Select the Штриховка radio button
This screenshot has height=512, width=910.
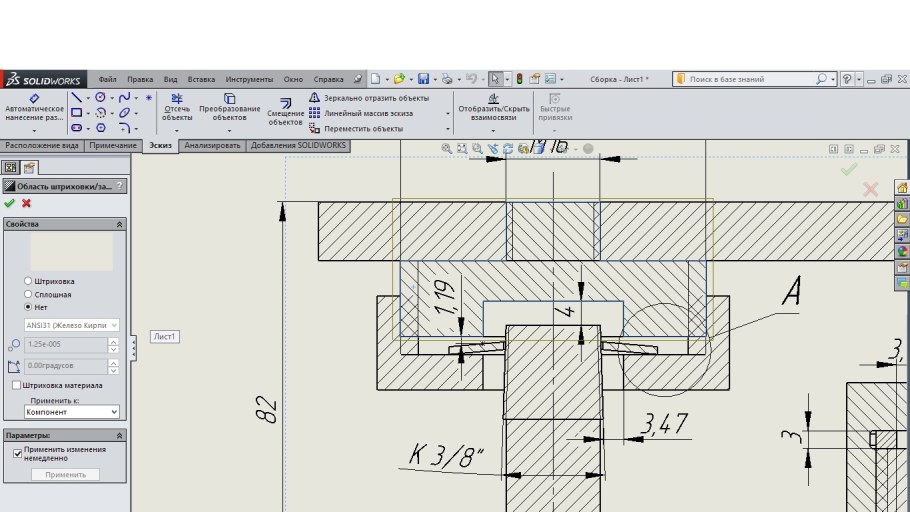[x=28, y=281]
